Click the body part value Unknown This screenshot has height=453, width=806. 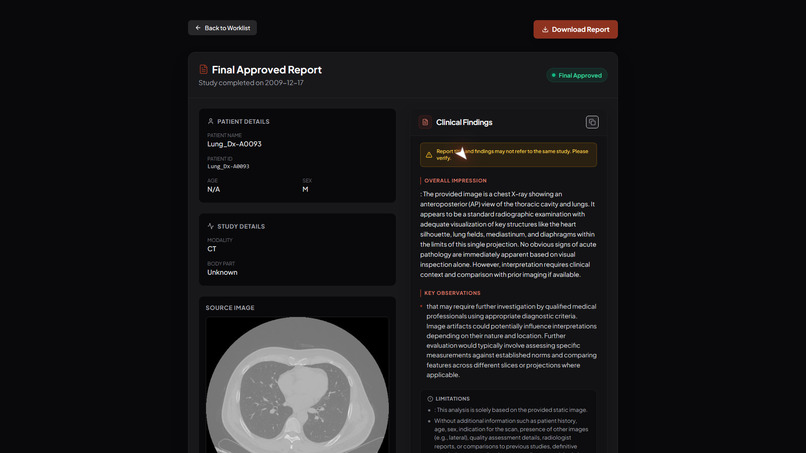coord(222,273)
